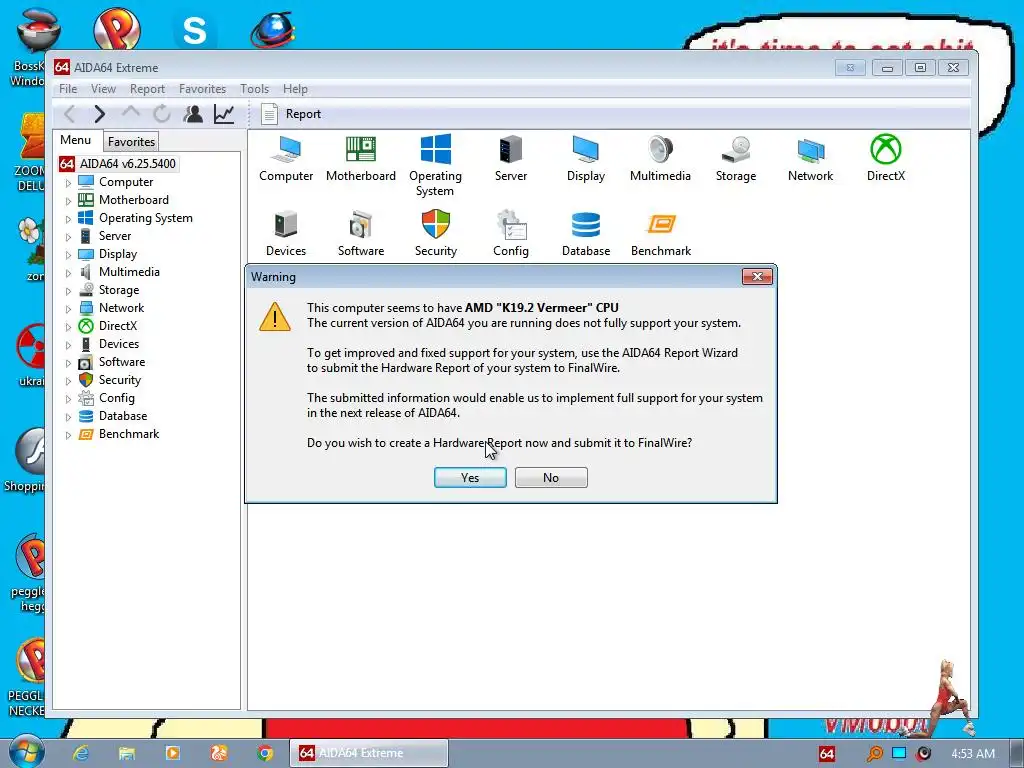Image resolution: width=1024 pixels, height=768 pixels.
Task: Open the Favorites menu in menu bar
Action: (x=202, y=89)
